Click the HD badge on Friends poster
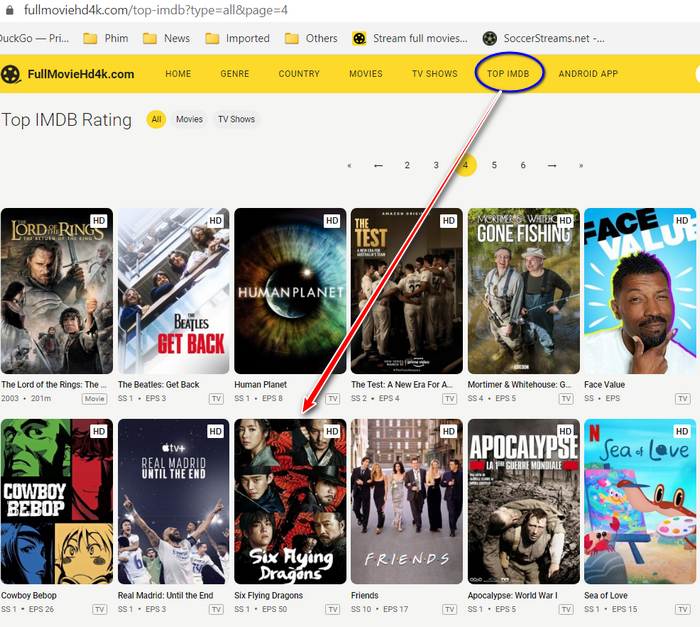The width and height of the screenshot is (700, 627). point(449,431)
